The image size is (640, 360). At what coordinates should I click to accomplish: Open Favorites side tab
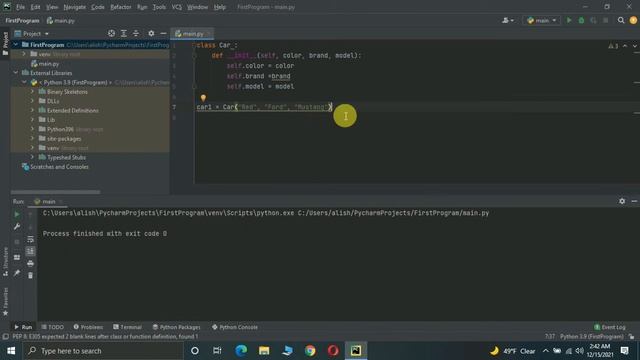[x=5, y=302]
